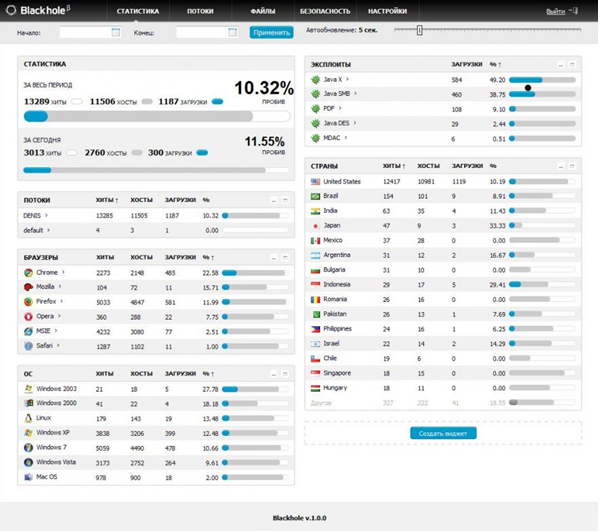Click the Java X exploit bug icon
Screen dimensions: 600x532
point(315,80)
